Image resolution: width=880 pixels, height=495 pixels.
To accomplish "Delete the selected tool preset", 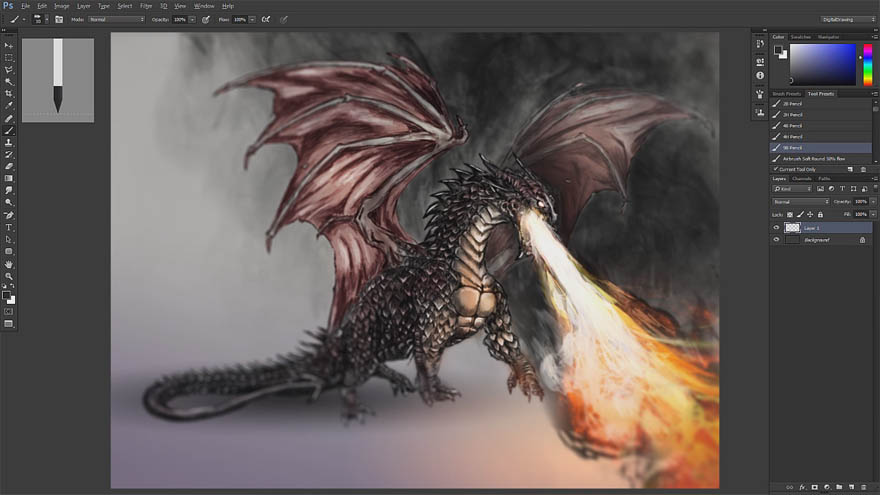I will point(863,169).
